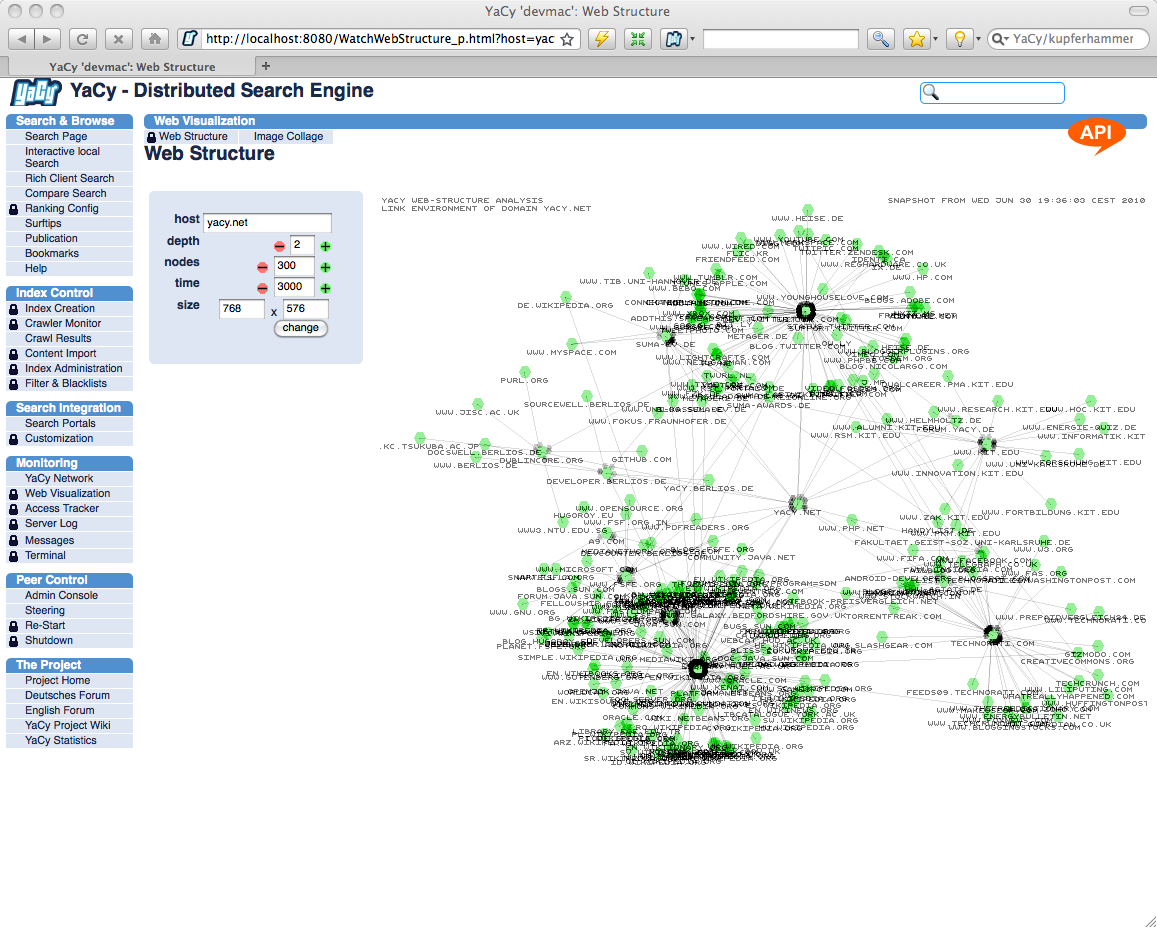Click the browser home button
1157x928 pixels.
click(x=153, y=39)
